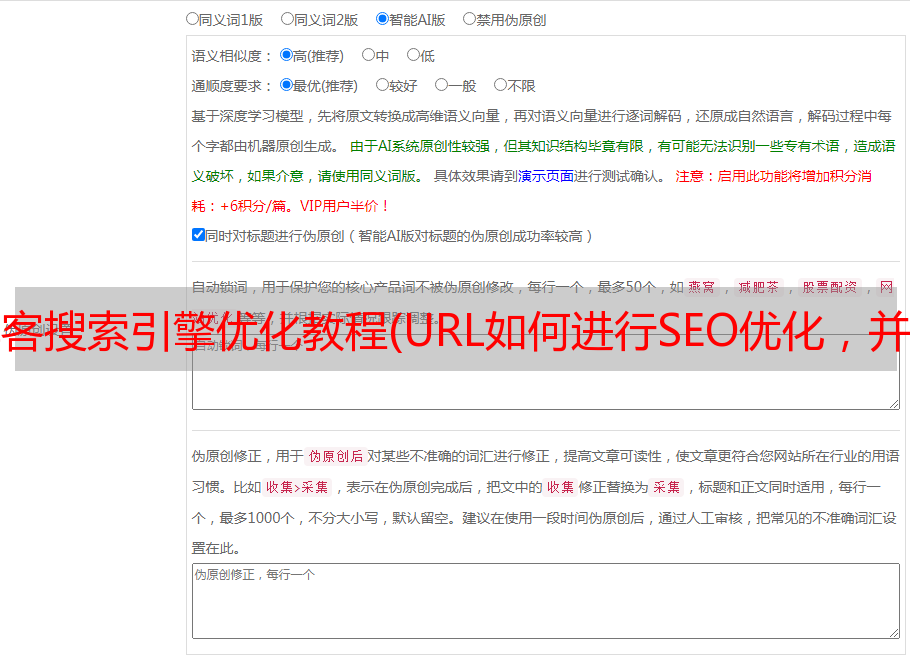Click the green AI limitation notice text

(x=543, y=161)
